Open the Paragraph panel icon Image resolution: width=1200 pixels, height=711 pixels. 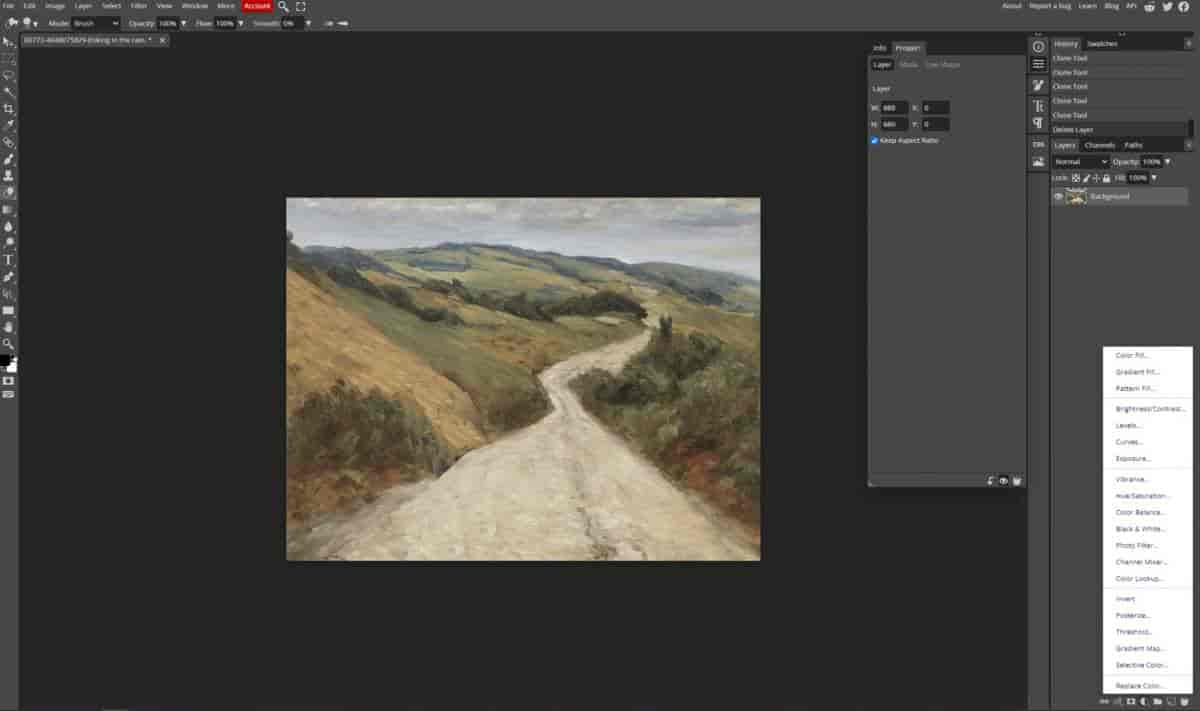[x=1038, y=123]
